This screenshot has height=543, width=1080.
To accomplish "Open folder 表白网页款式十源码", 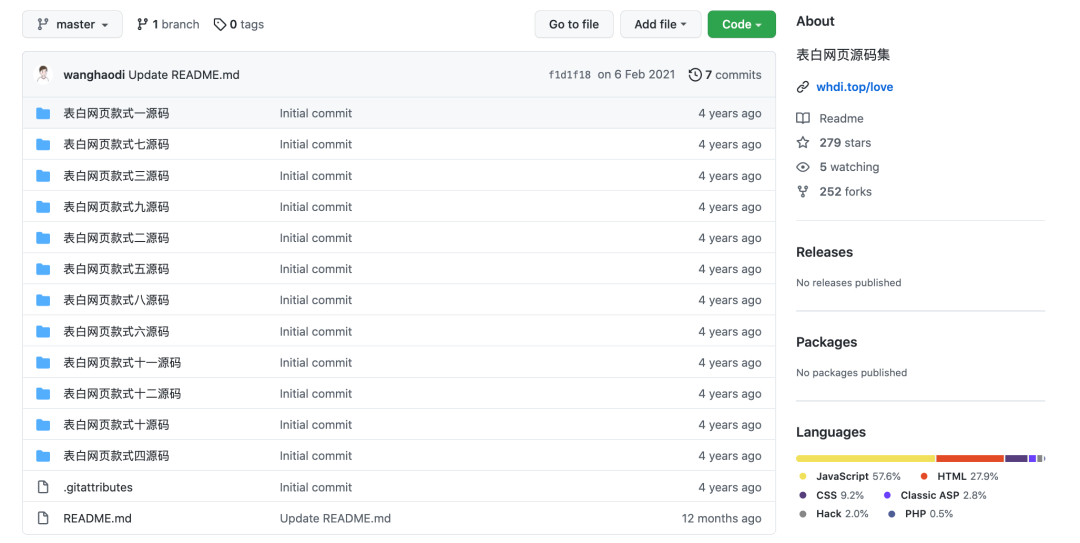I will (x=116, y=424).
